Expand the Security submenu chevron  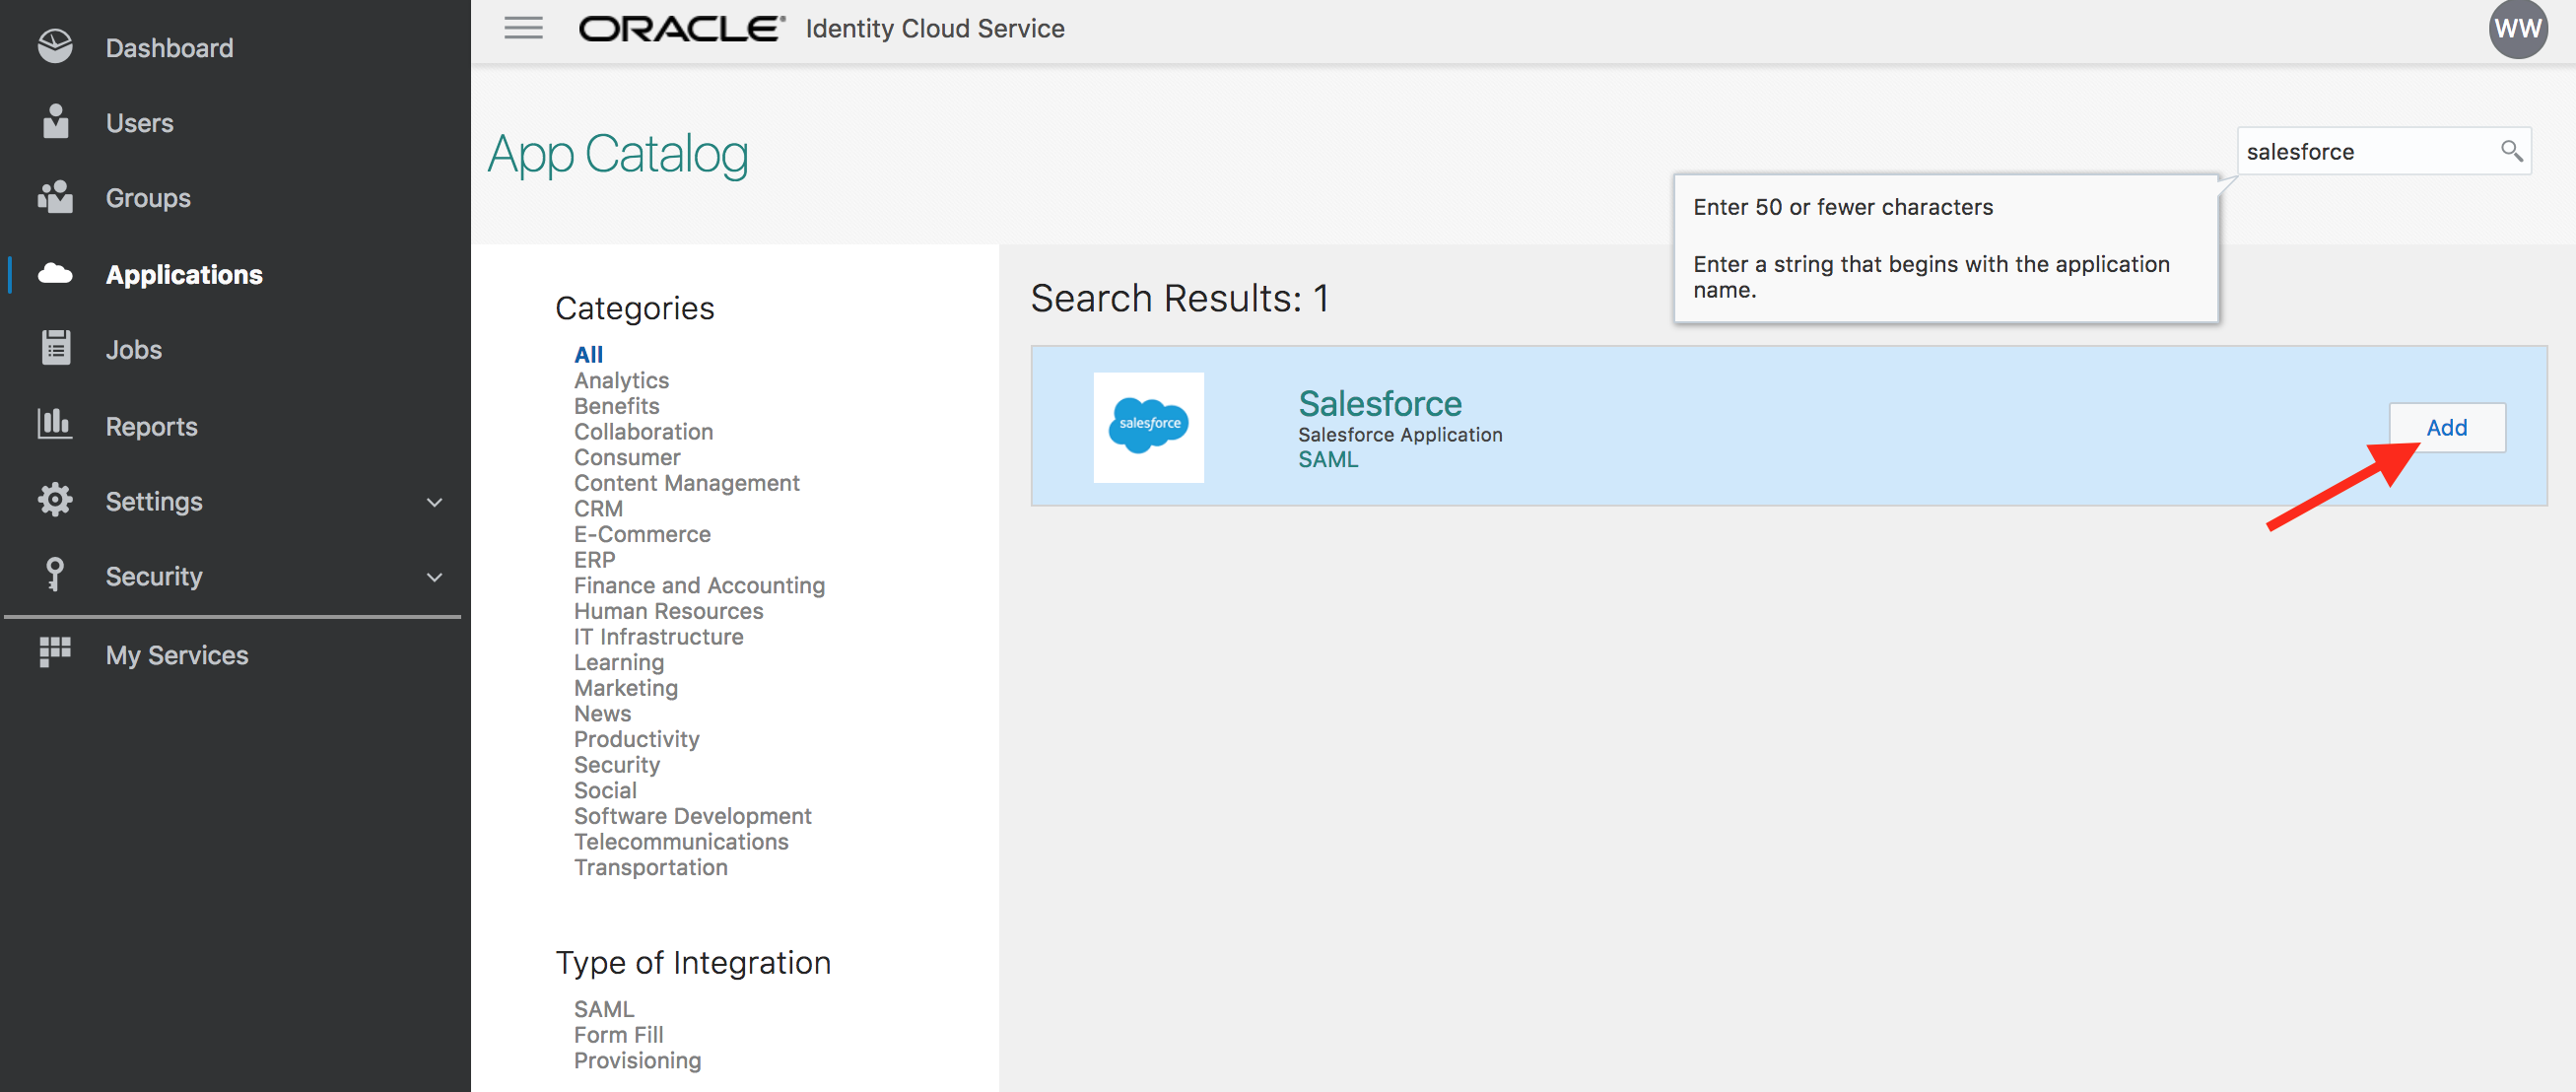[x=434, y=576]
